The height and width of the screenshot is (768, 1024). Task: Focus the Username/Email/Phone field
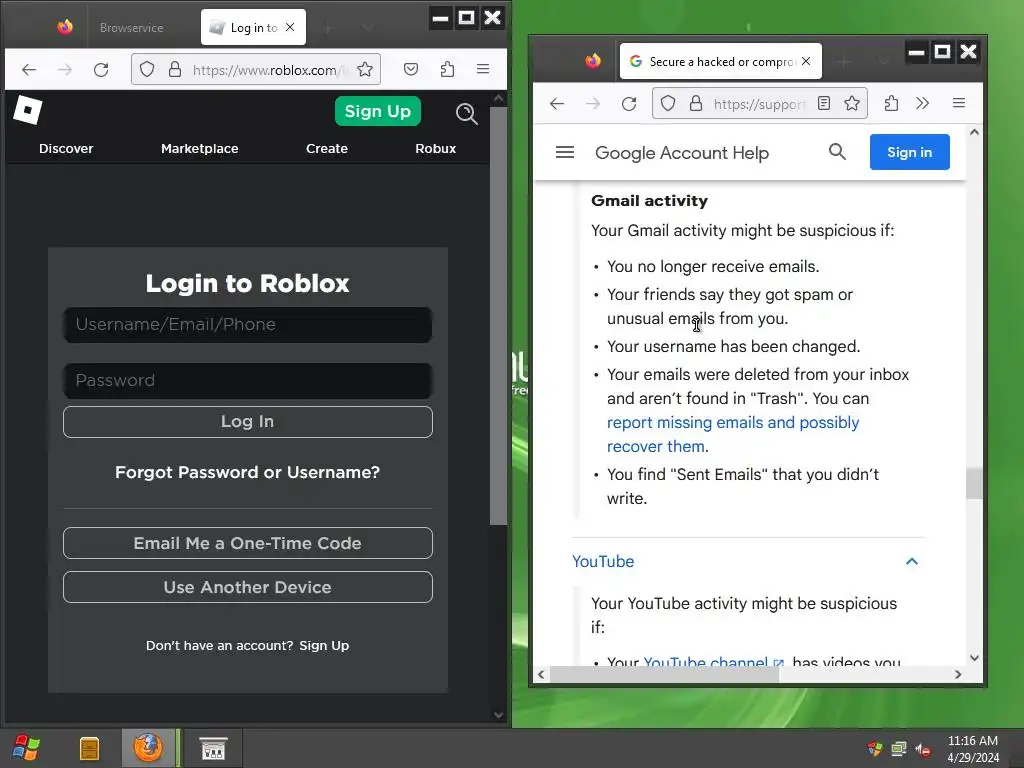point(248,325)
